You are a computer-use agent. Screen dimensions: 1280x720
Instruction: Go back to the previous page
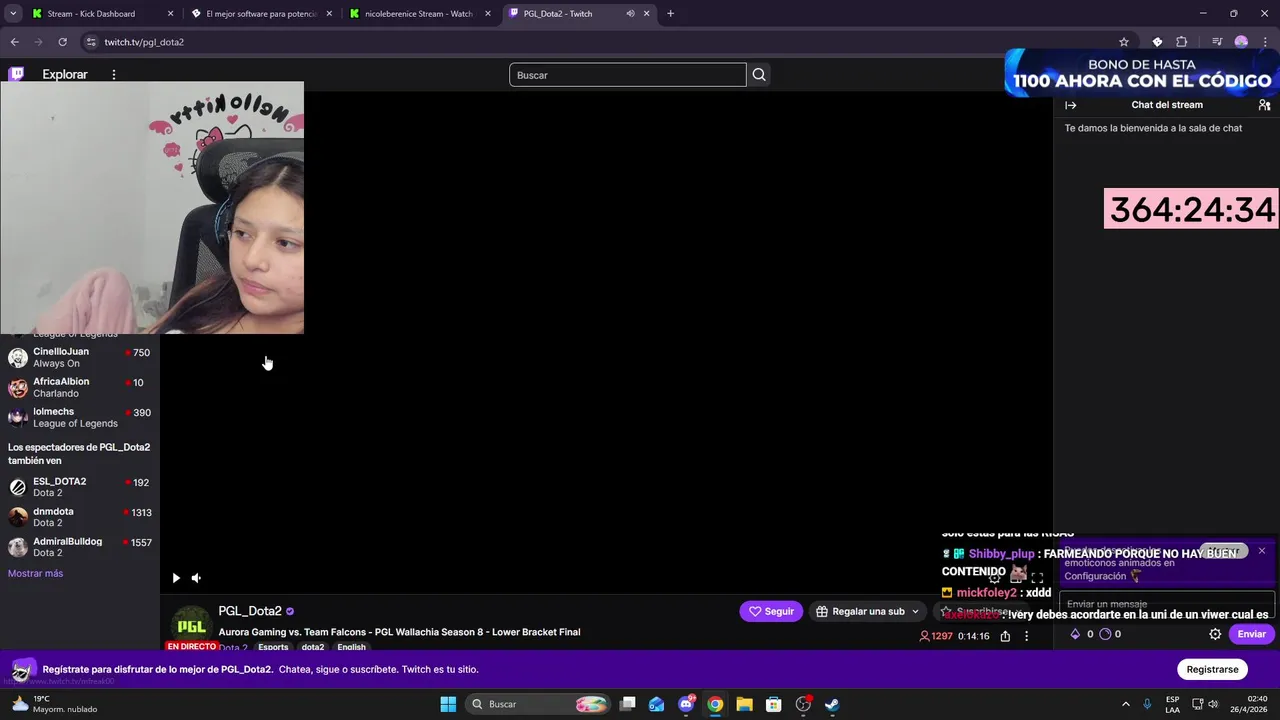[x=14, y=42]
